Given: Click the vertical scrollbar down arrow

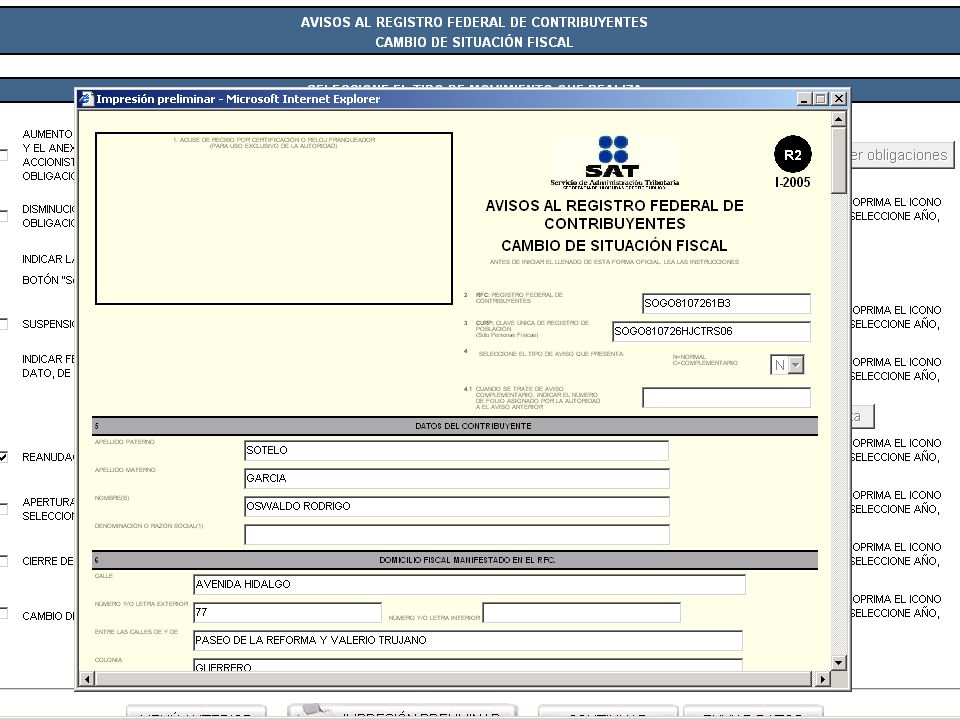Looking at the screenshot, I should click(x=838, y=662).
